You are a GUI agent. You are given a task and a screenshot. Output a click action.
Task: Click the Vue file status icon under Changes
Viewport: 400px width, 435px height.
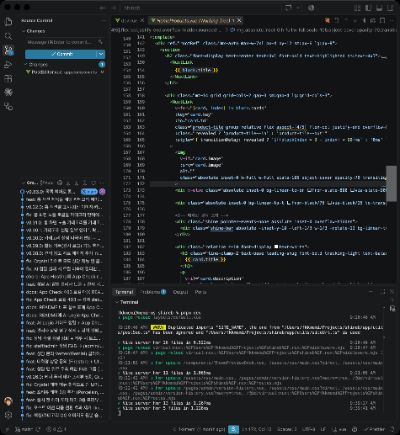coord(102,72)
